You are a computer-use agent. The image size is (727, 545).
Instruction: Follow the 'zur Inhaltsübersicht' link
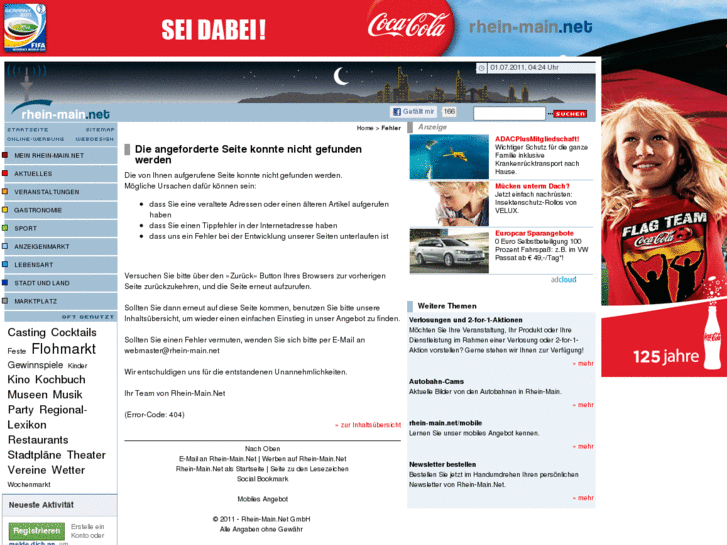point(368,425)
